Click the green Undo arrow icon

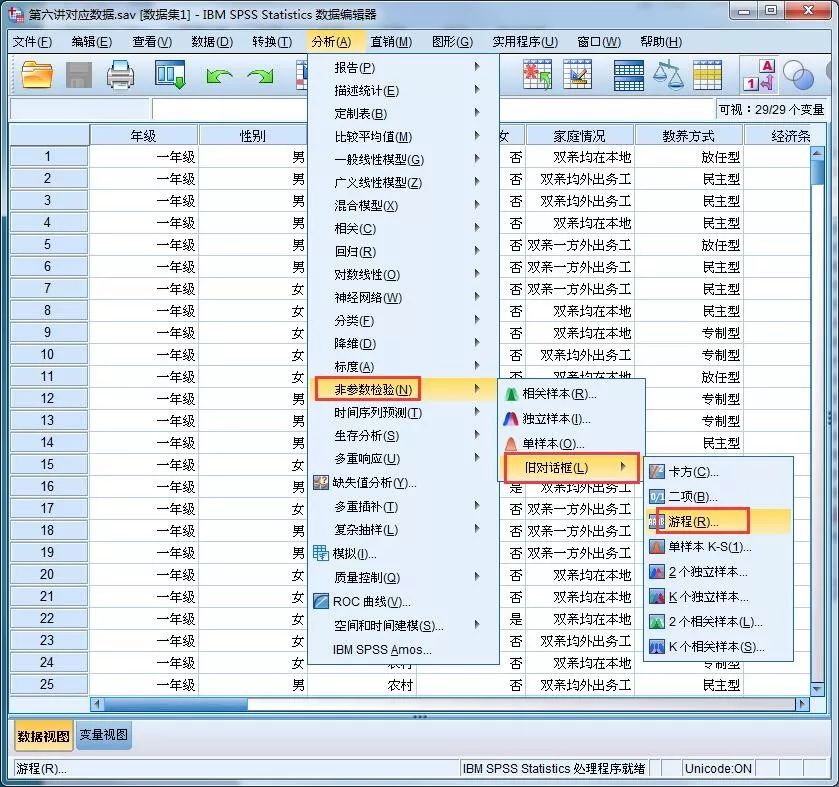pyautogui.click(x=219, y=76)
